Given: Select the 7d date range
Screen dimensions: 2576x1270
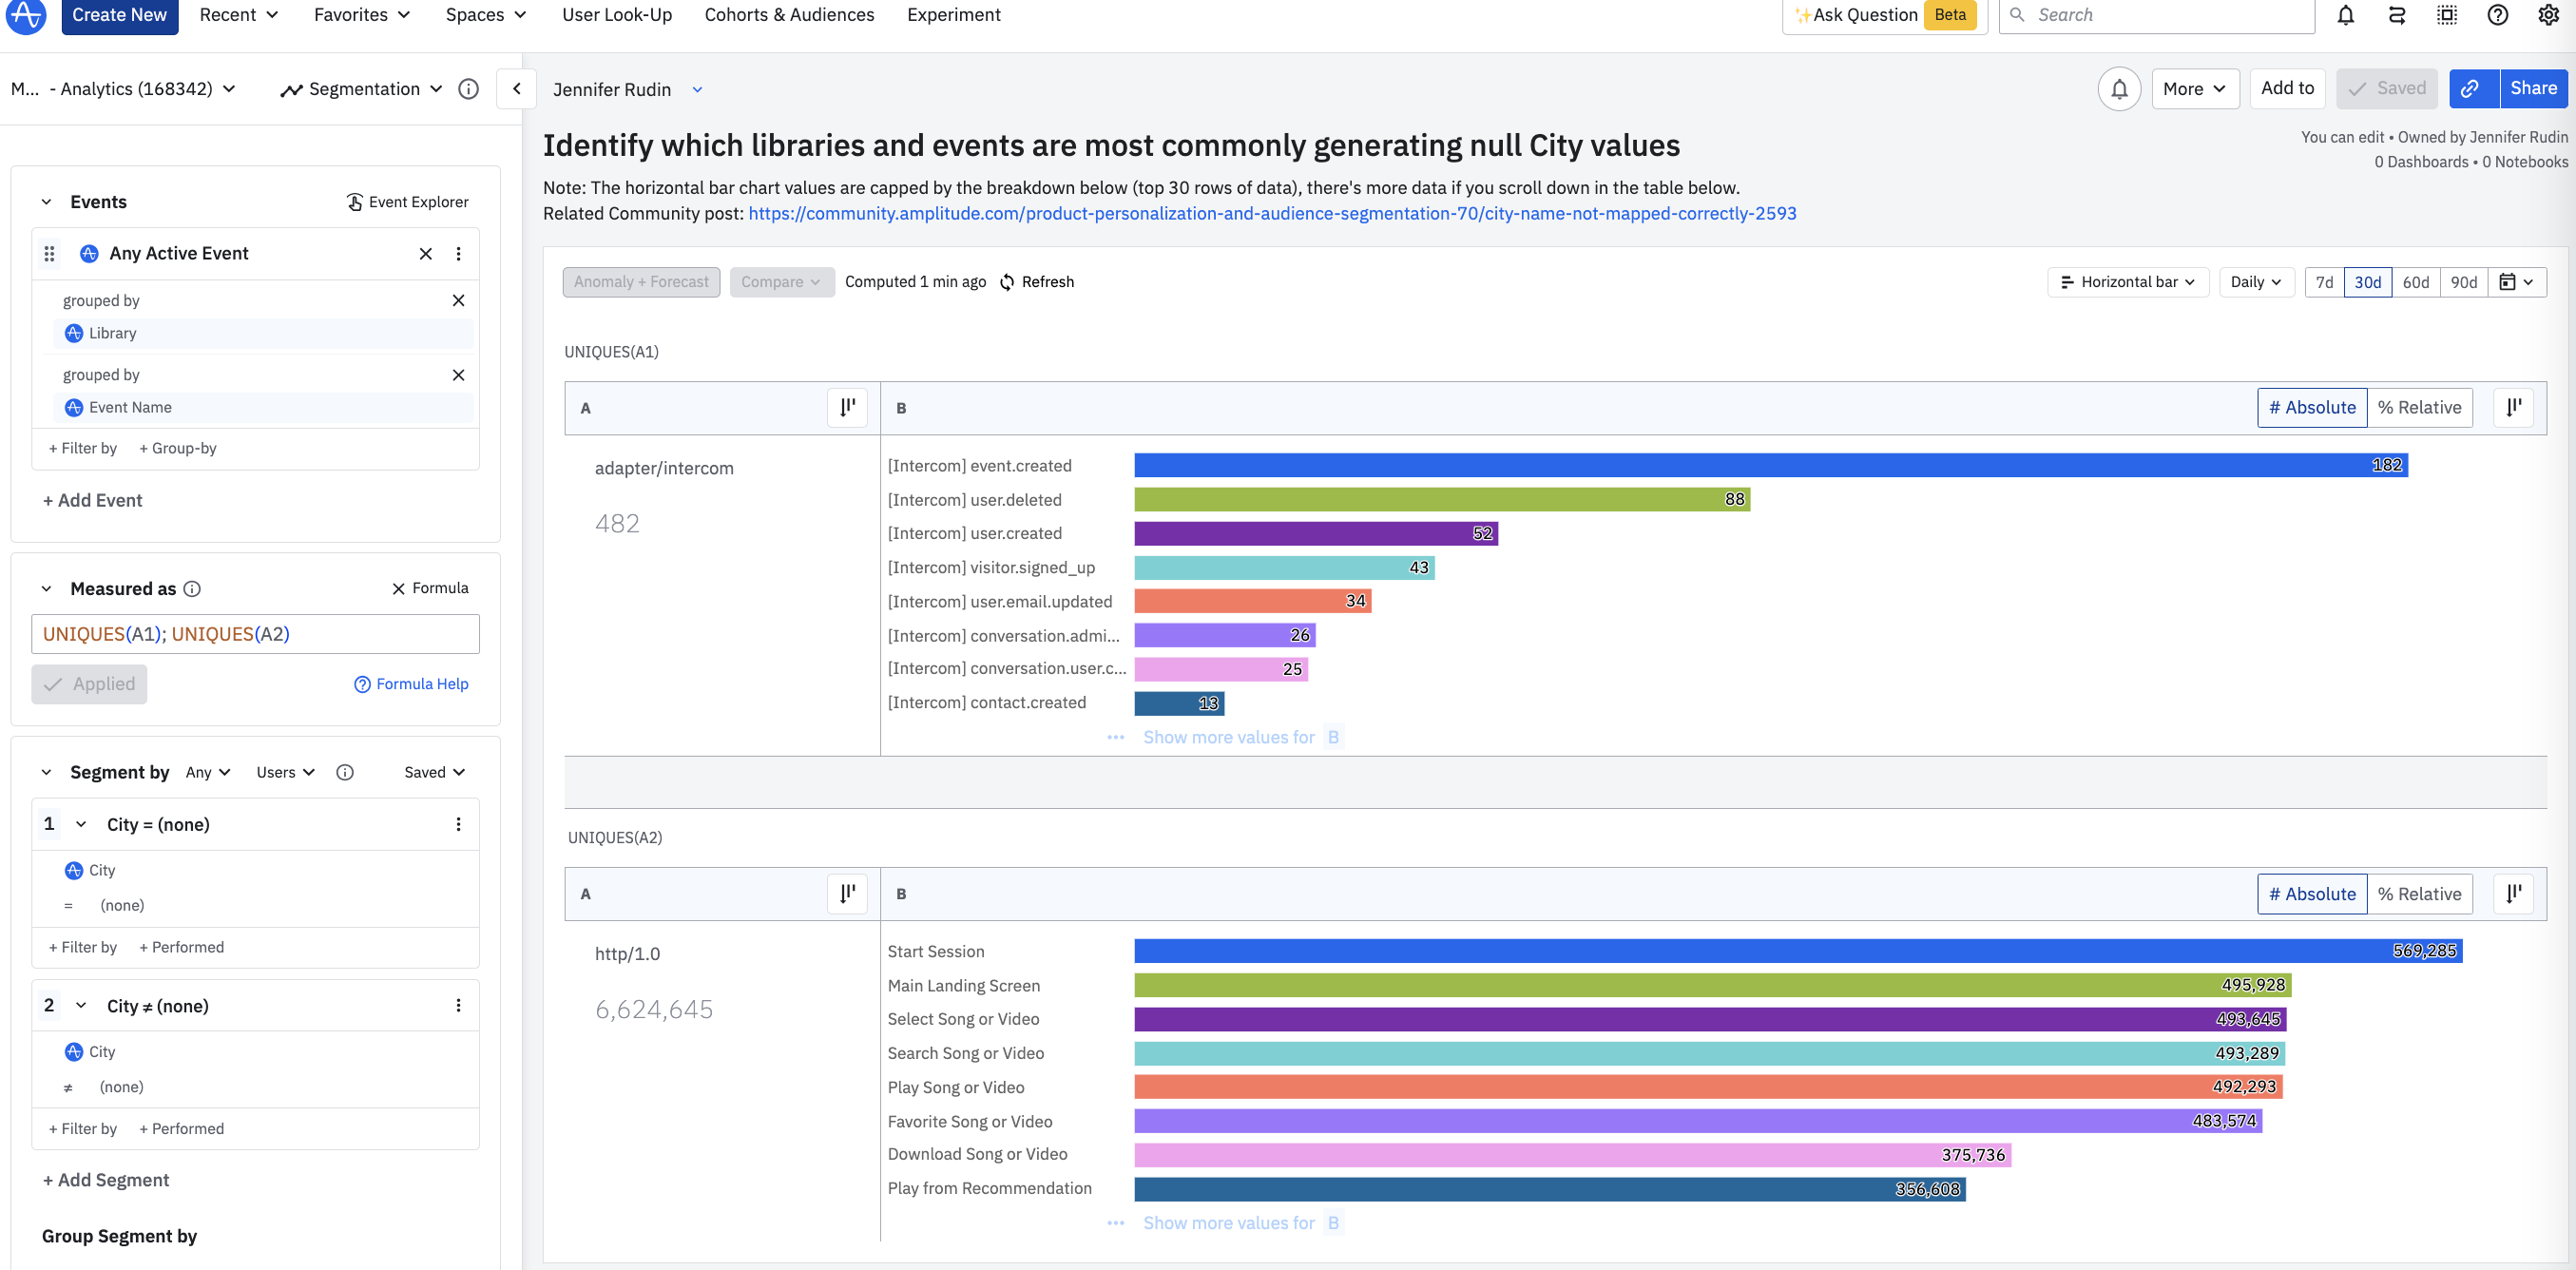Looking at the screenshot, I should point(2324,282).
